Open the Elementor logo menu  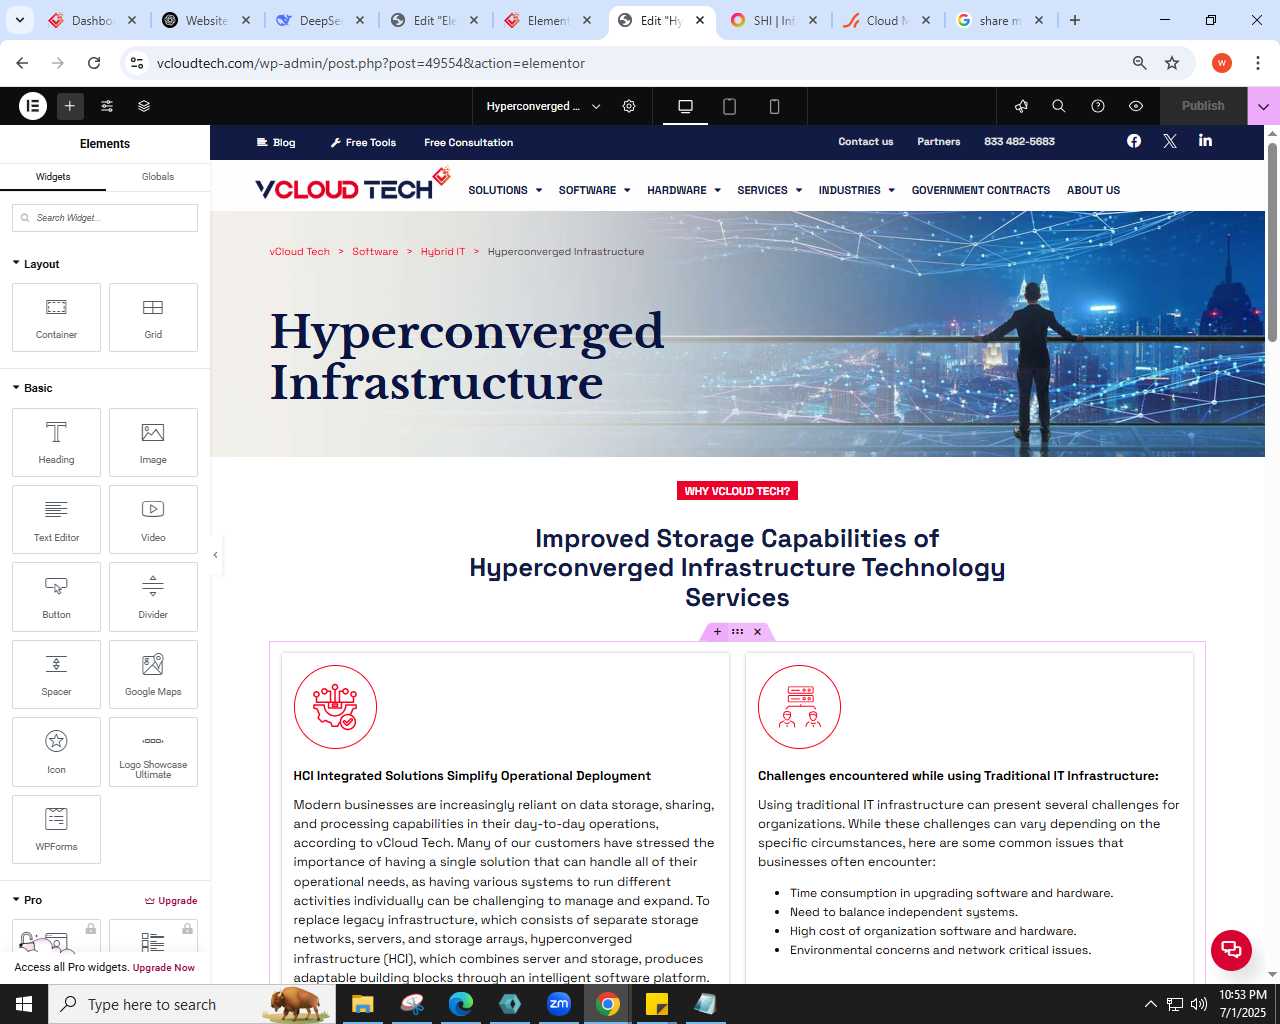[x=33, y=105]
